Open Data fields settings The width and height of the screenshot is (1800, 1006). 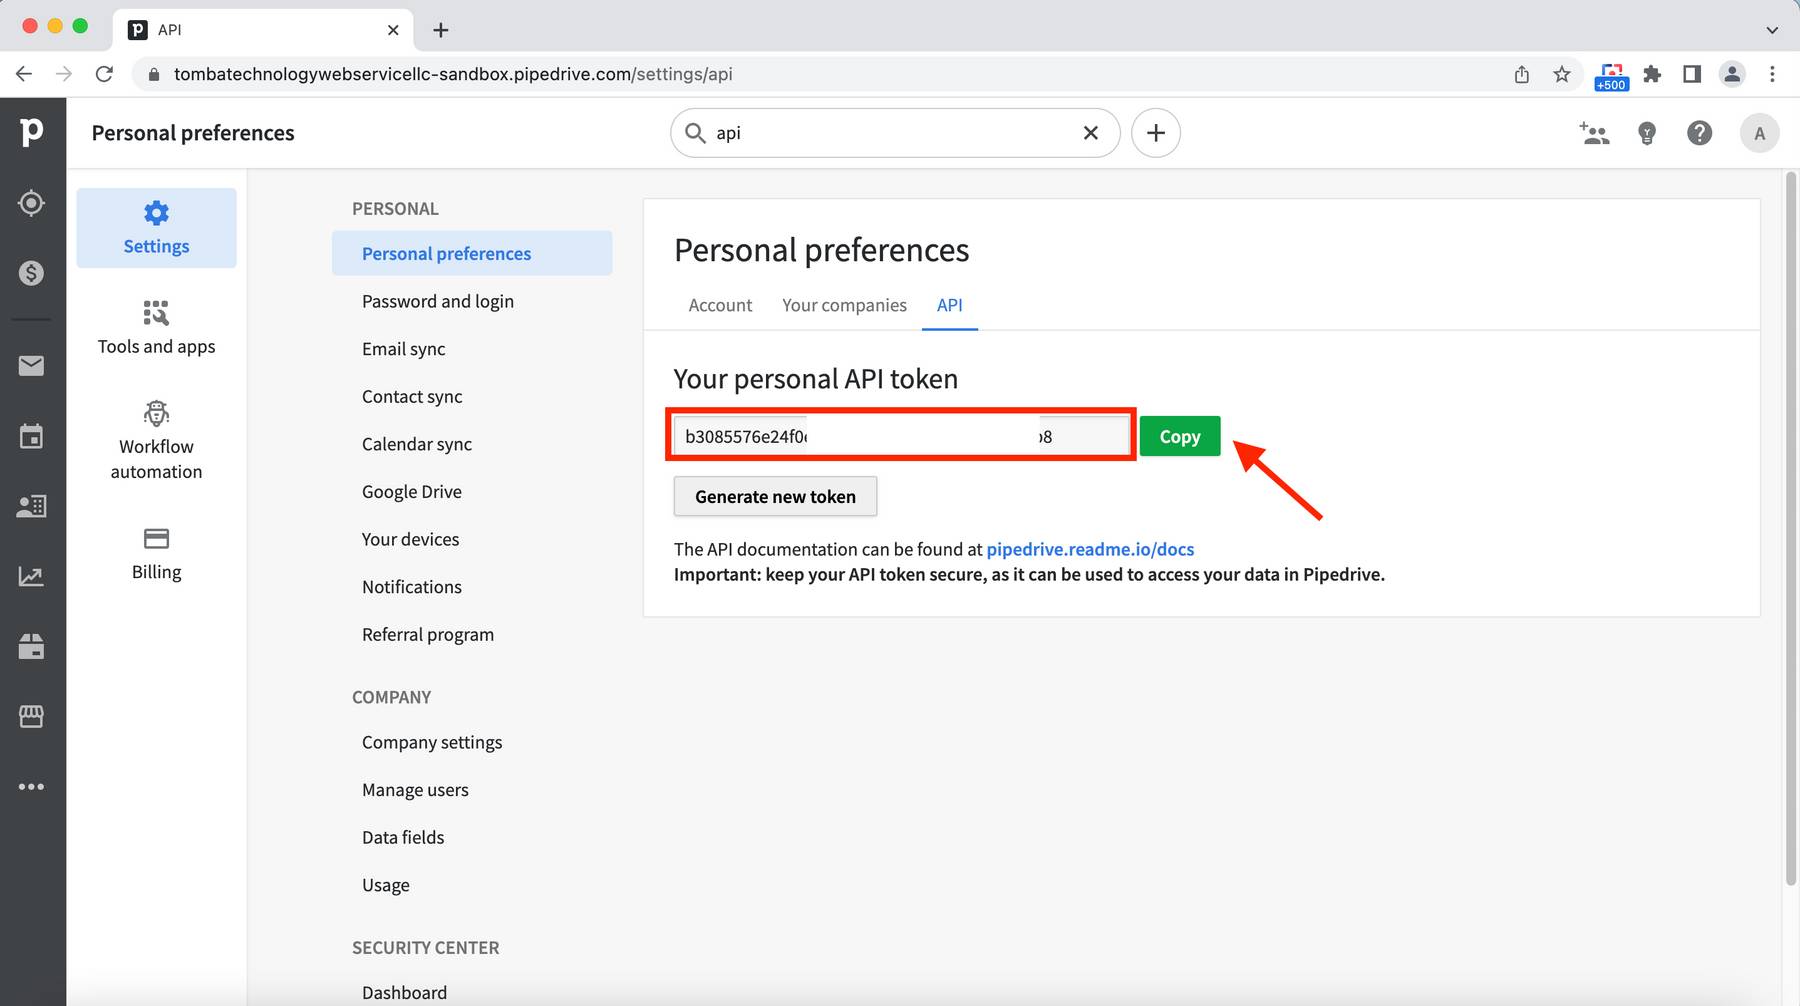pos(403,837)
